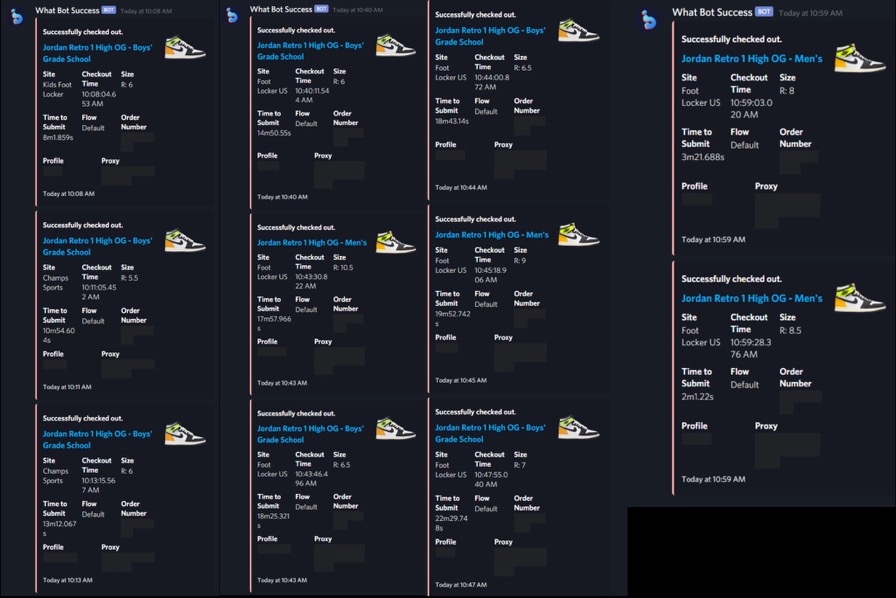Click the BOT badge in the 10:59 AM message header
The height and width of the screenshot is (598, 896).
point(764,11)
